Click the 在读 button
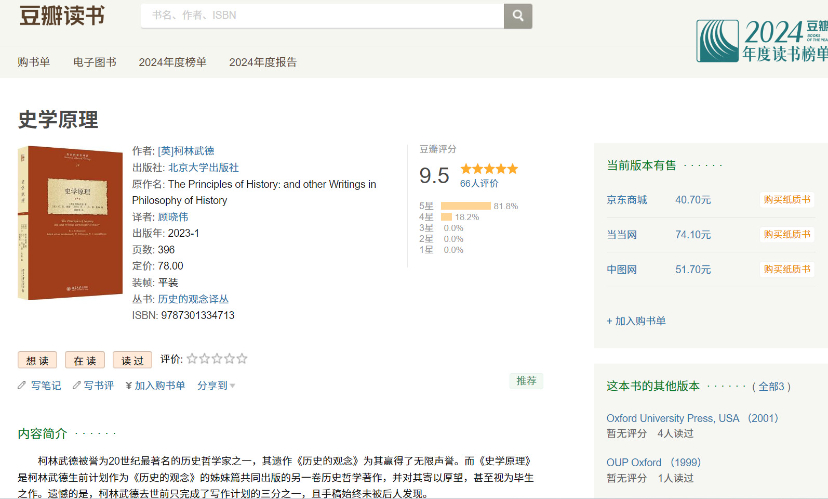 click(85, 360)
